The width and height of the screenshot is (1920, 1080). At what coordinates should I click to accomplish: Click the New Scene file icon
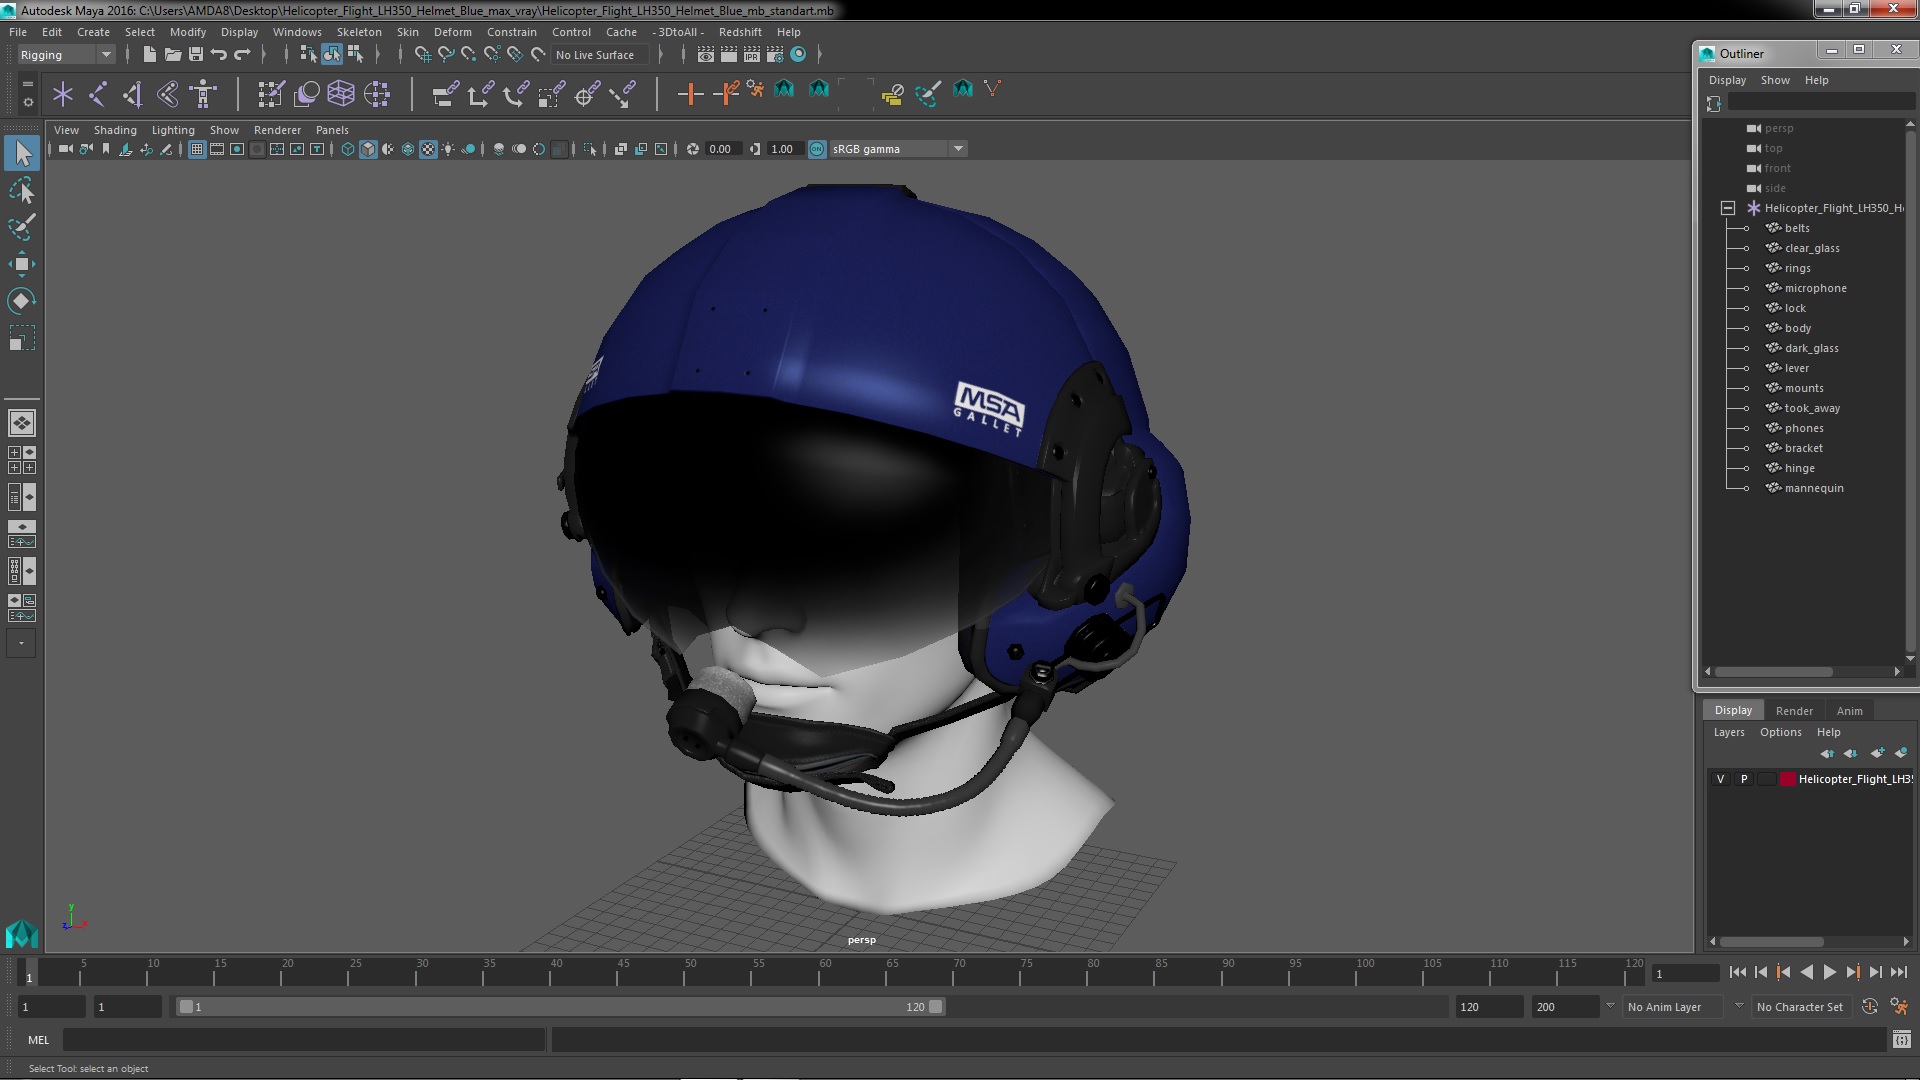tap(149, 55)
